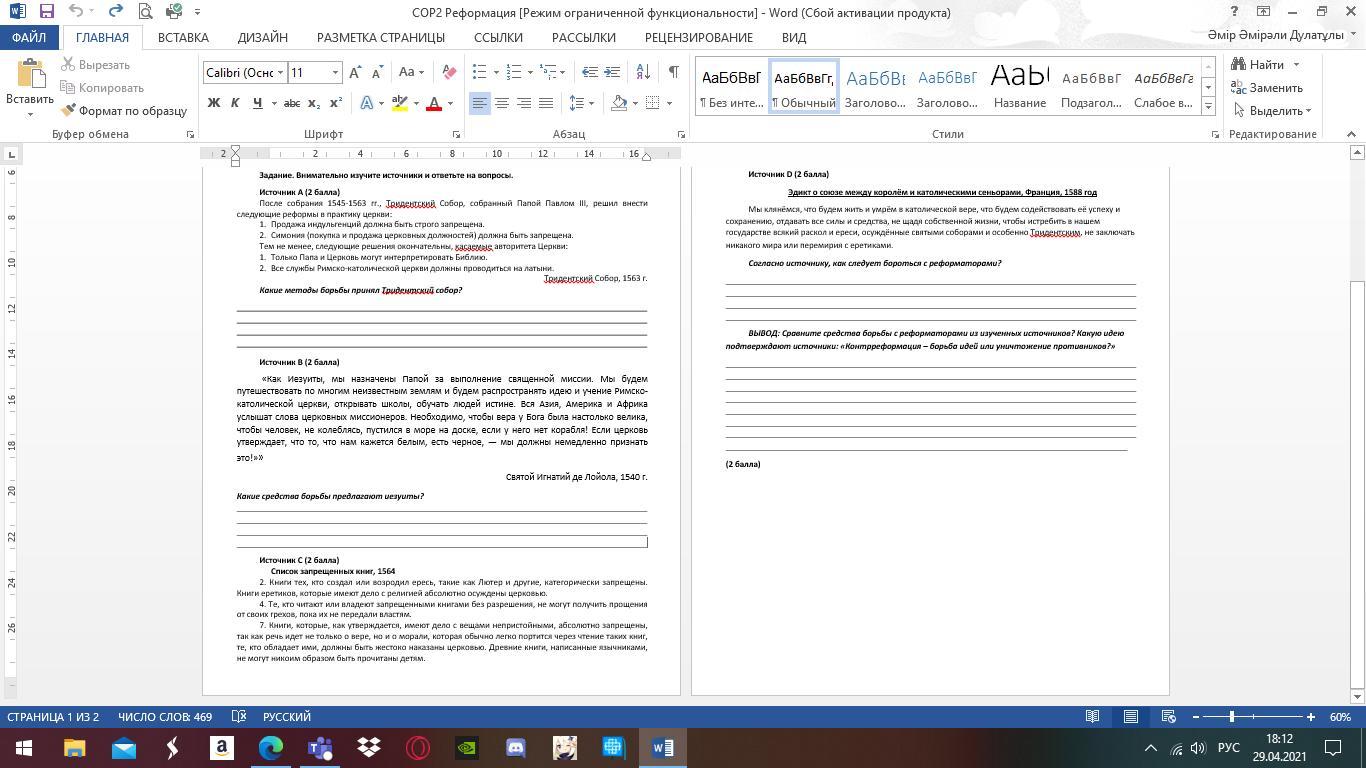Clear all formatting from the selection

click(x=449, y=72)
